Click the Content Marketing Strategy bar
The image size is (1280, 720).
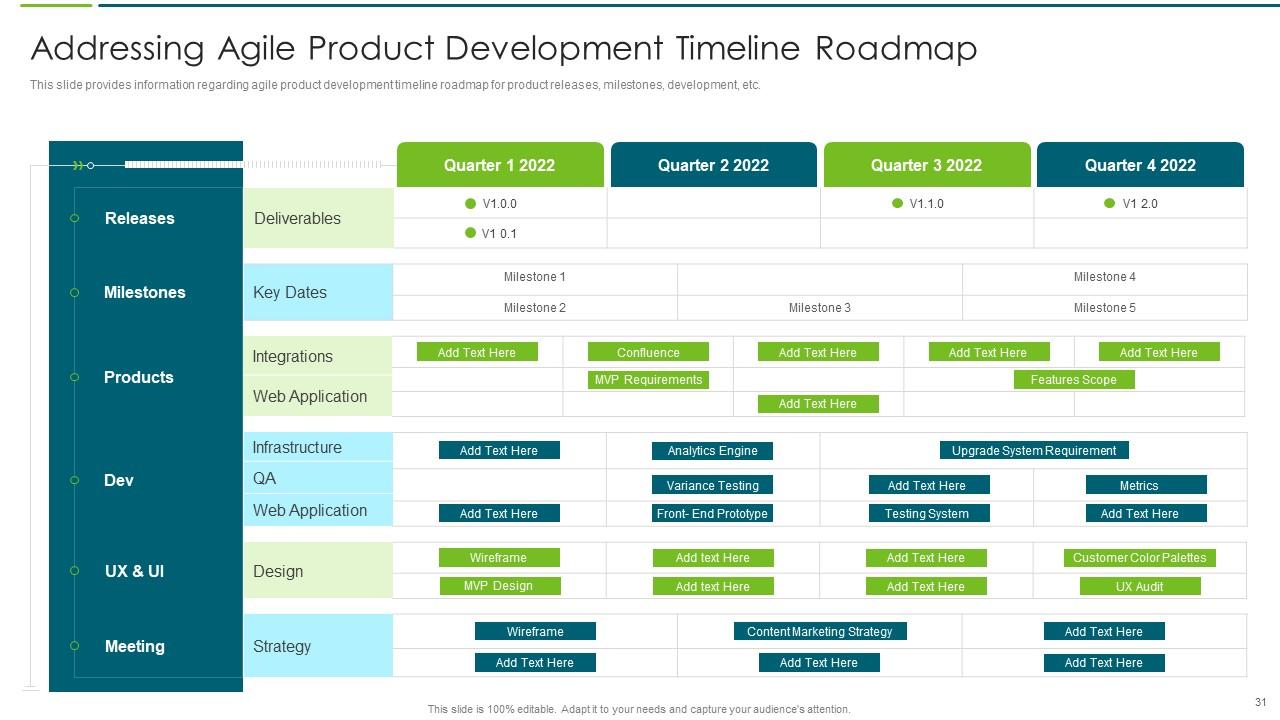(820, 631)
